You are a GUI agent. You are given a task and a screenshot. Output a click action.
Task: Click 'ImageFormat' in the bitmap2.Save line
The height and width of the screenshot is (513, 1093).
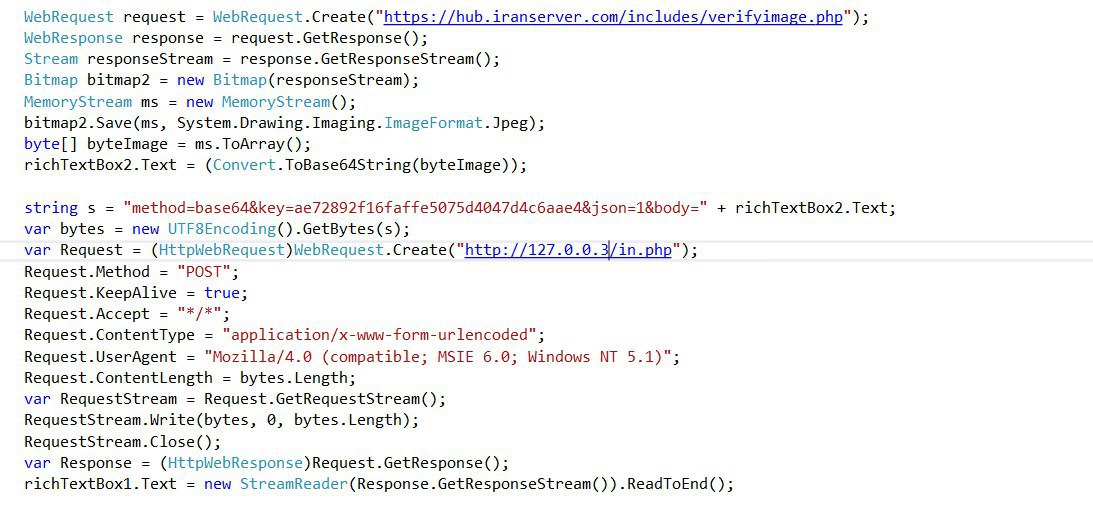(x=434, y=123)
